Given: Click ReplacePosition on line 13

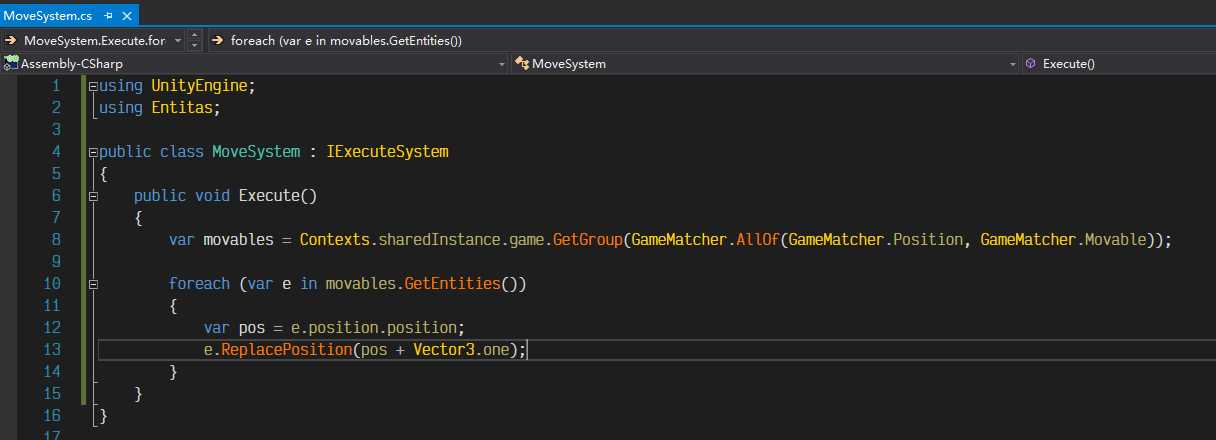Looking at the screenshot, I should point(286,350).
